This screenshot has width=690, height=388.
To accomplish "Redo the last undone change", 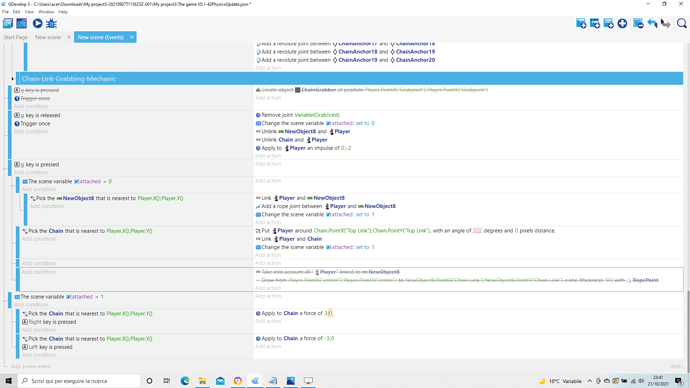I will (x=666, y=23).
